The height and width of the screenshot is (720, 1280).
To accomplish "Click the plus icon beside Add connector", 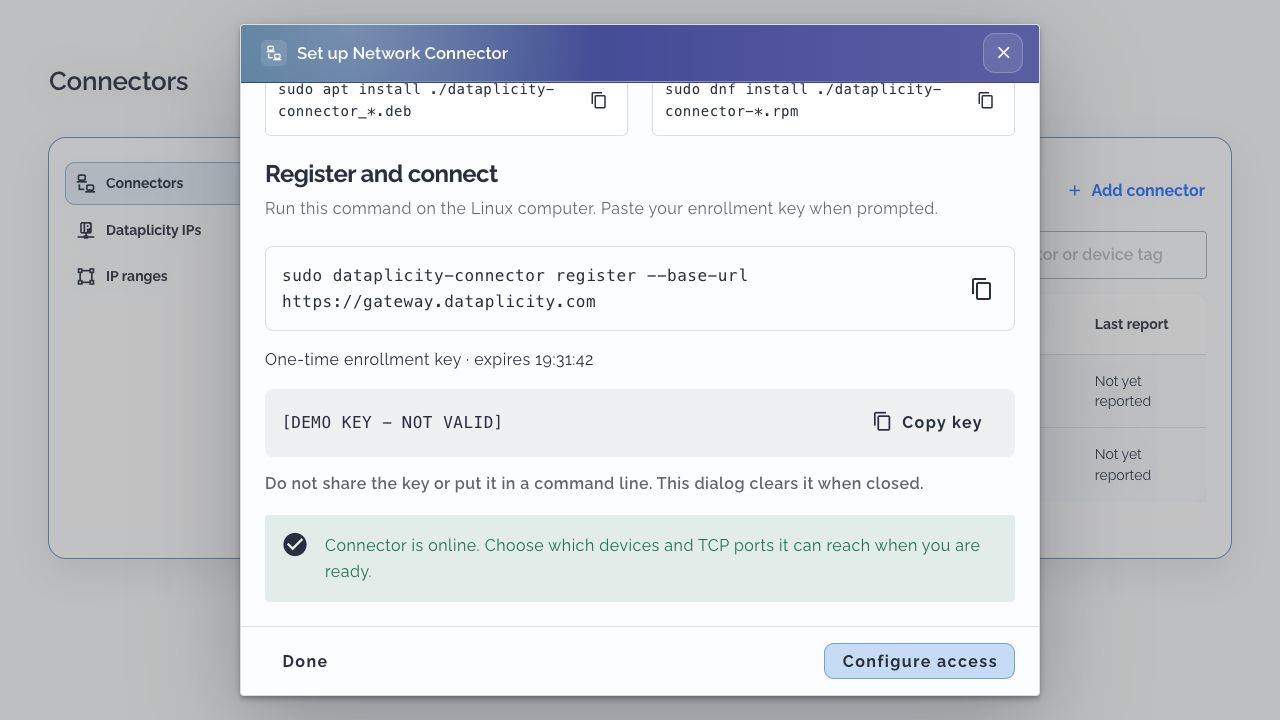I will pyautogui.click(x=1075, y=190).
